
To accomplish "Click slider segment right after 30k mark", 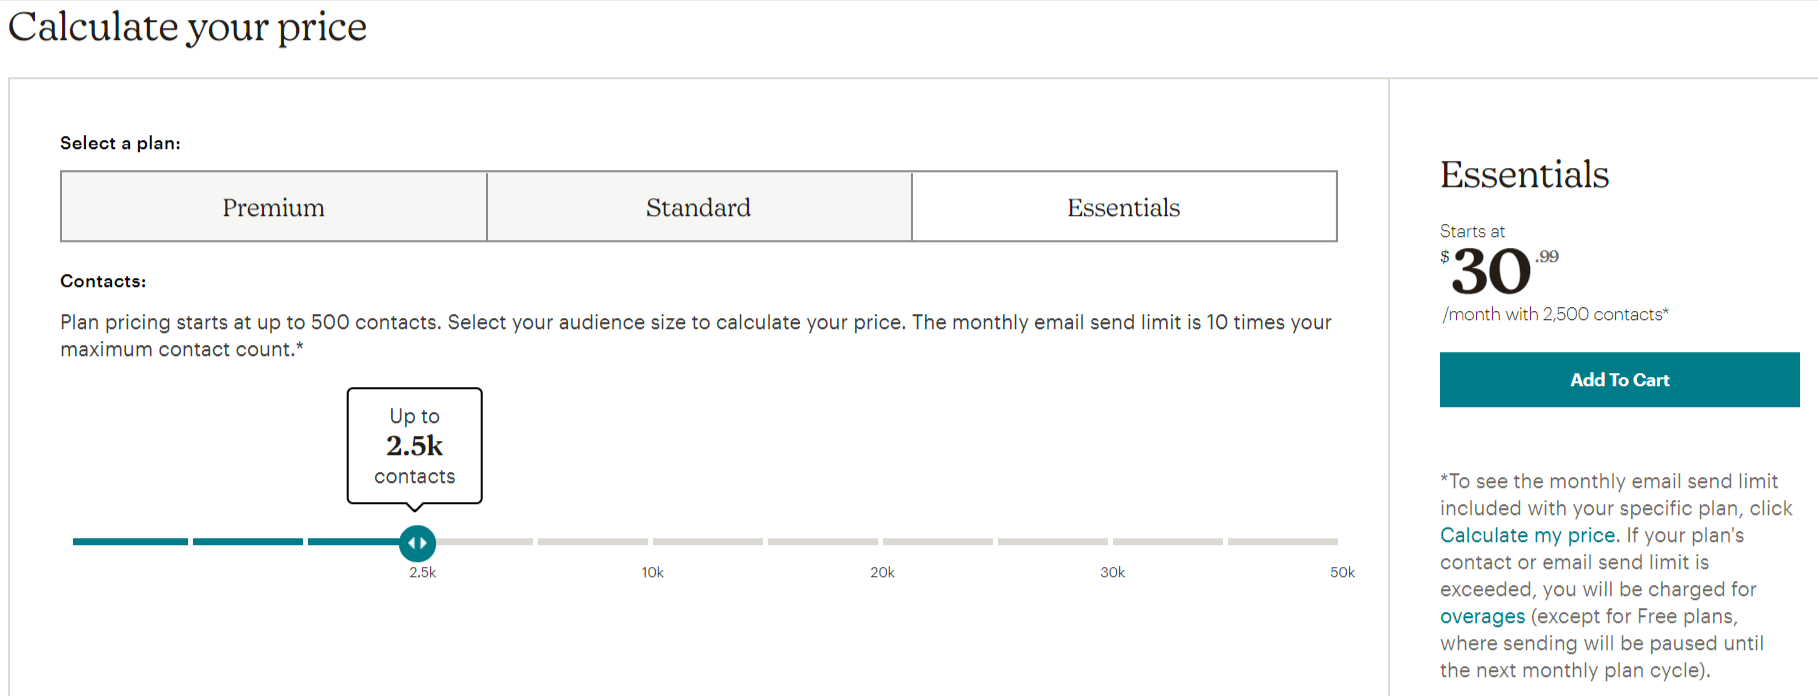I will click(1167, 541).
